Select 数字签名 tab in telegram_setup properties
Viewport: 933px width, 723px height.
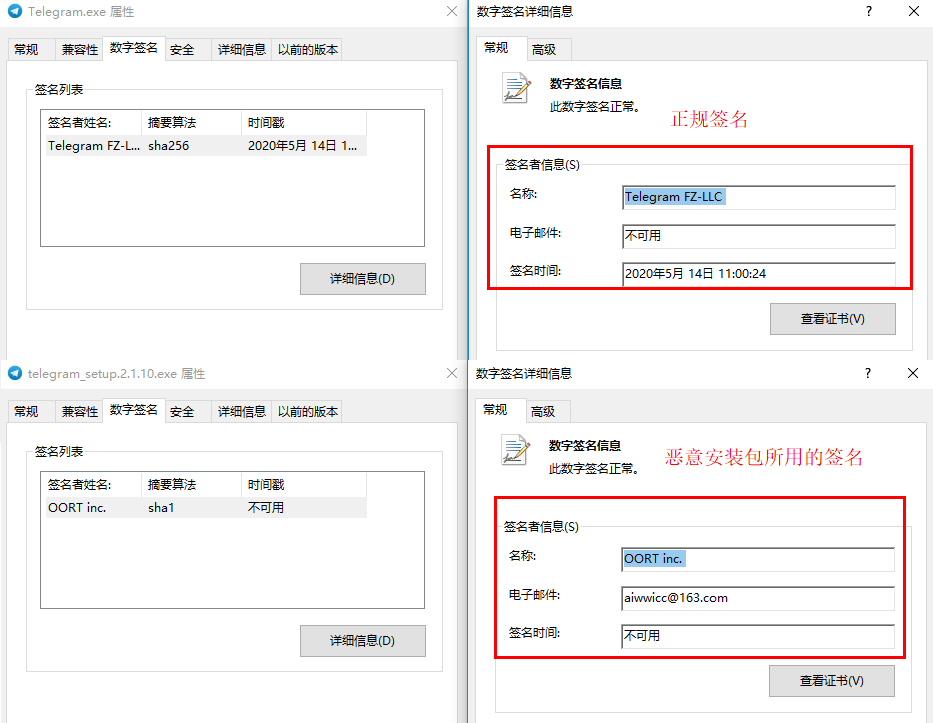[134, 409]
